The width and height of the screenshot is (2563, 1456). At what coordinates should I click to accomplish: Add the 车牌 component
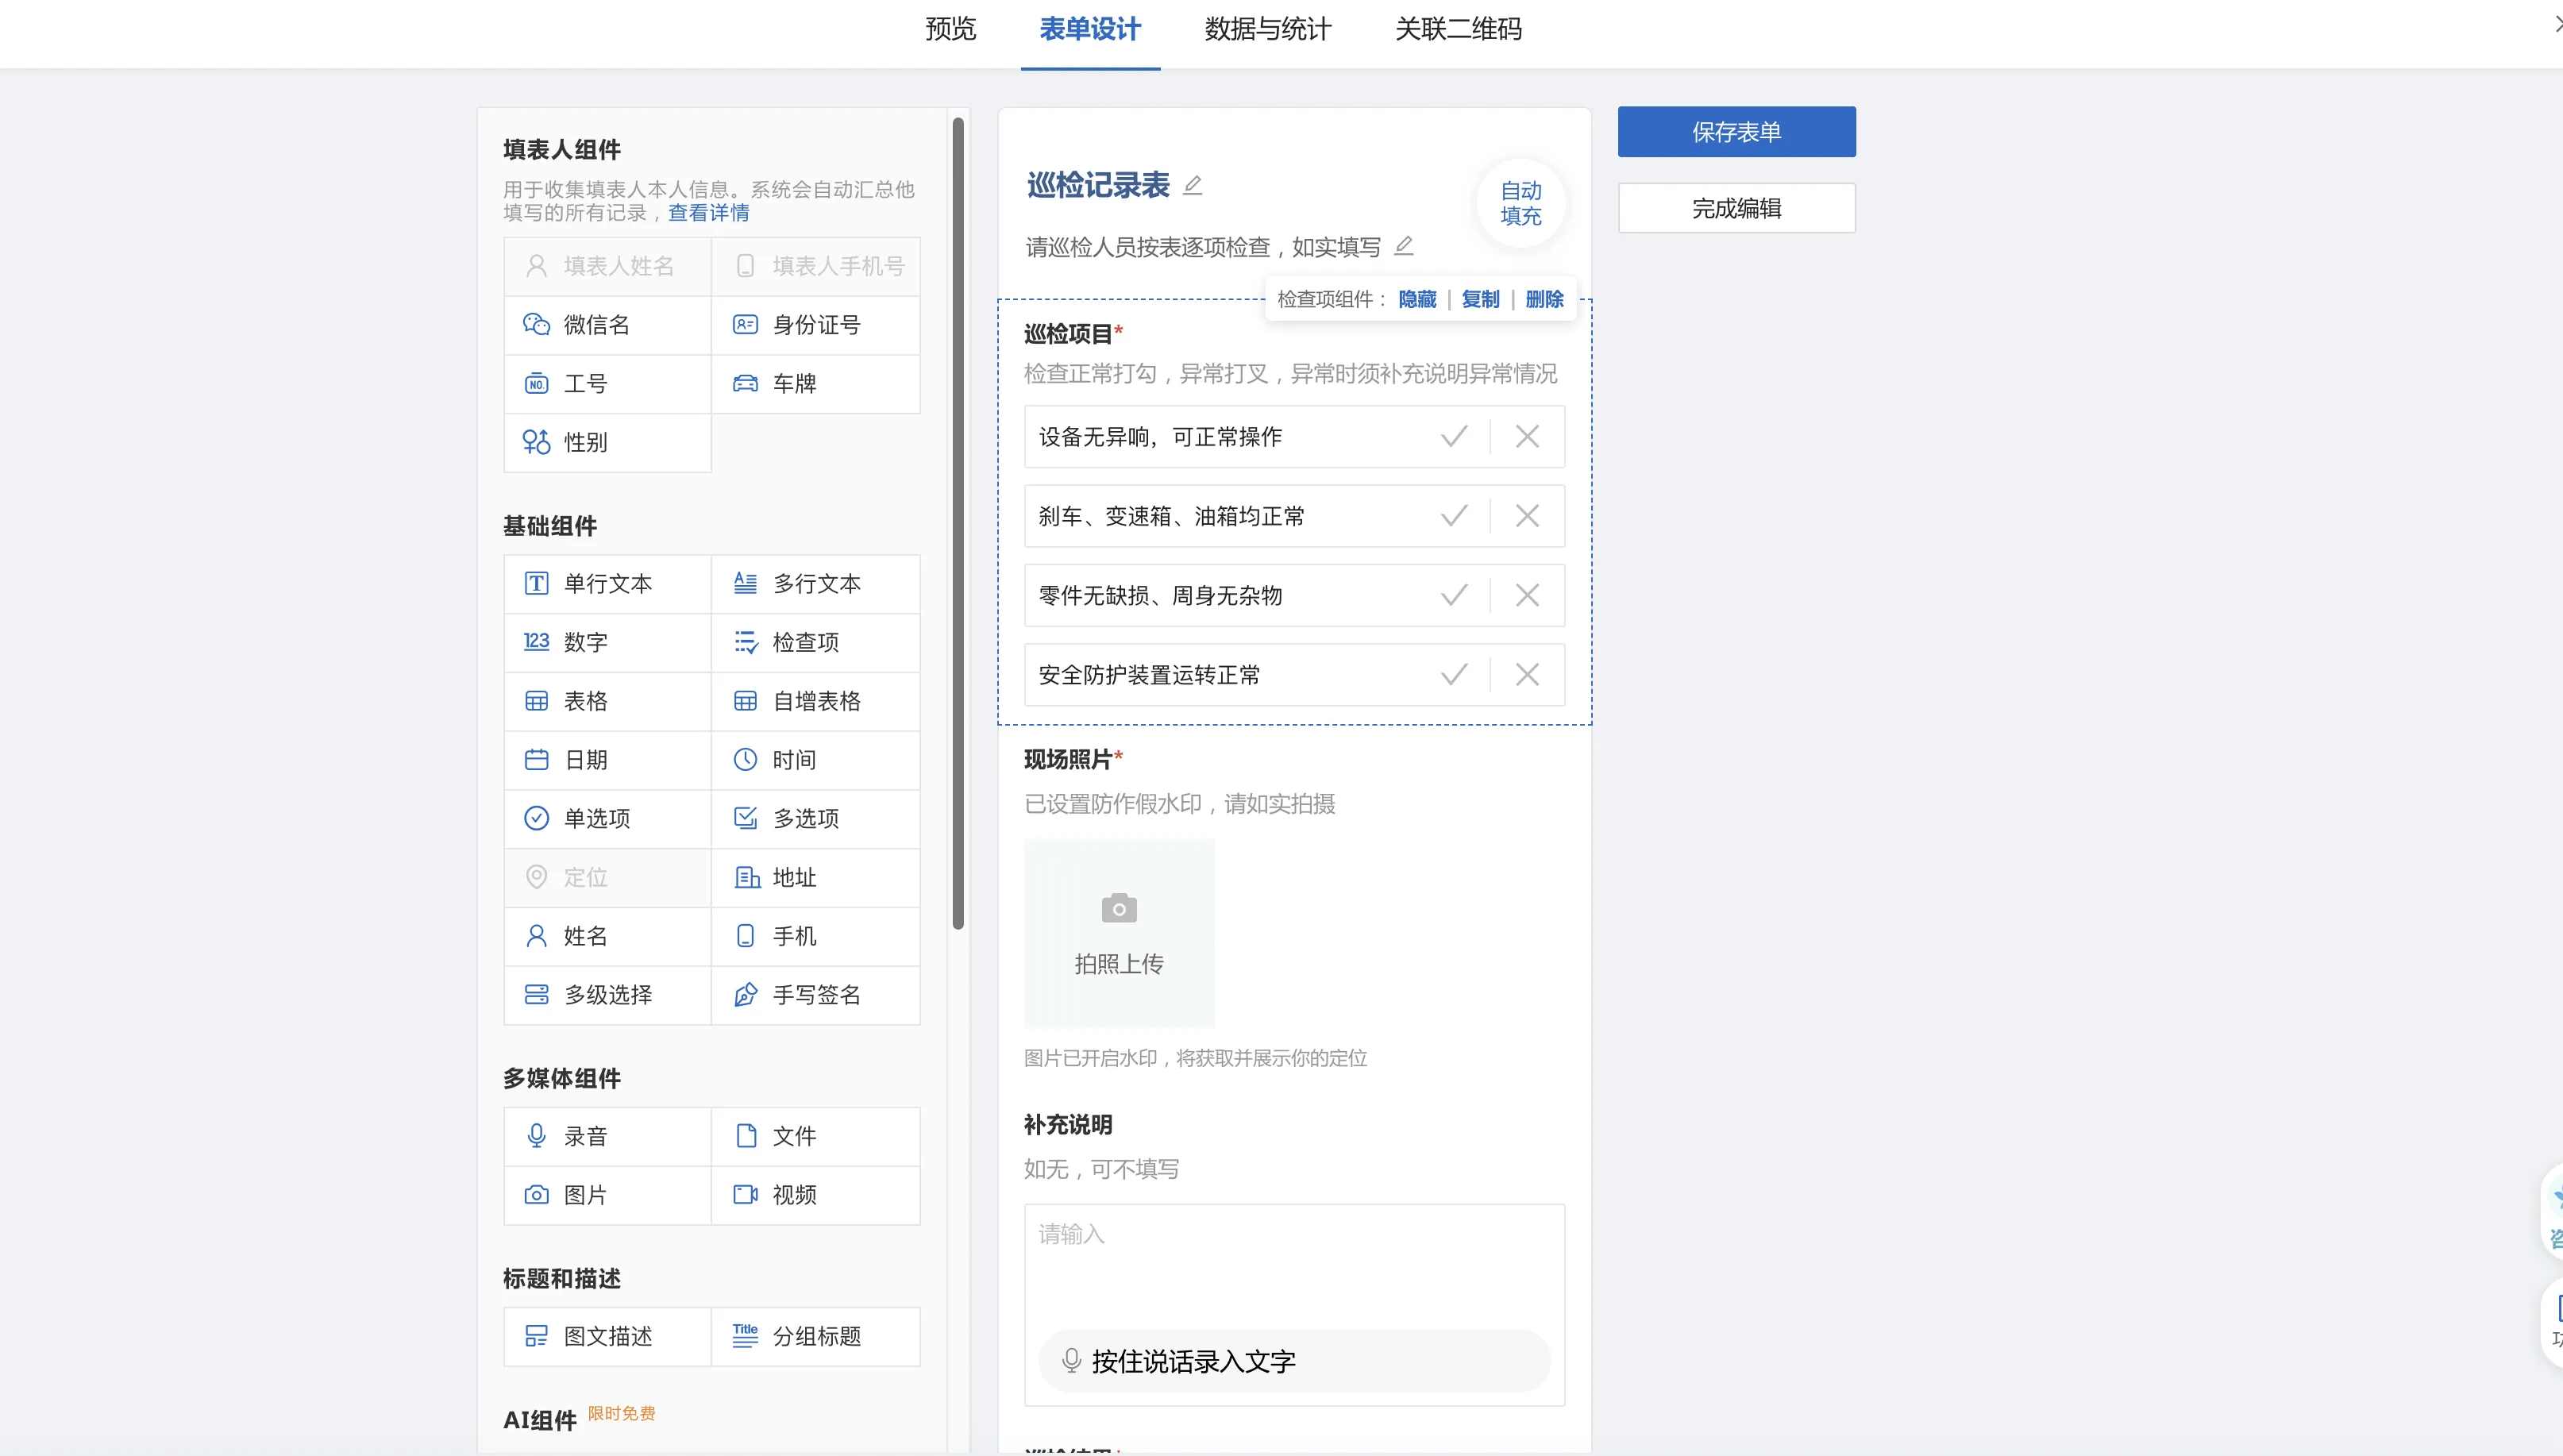pos(815,384)
